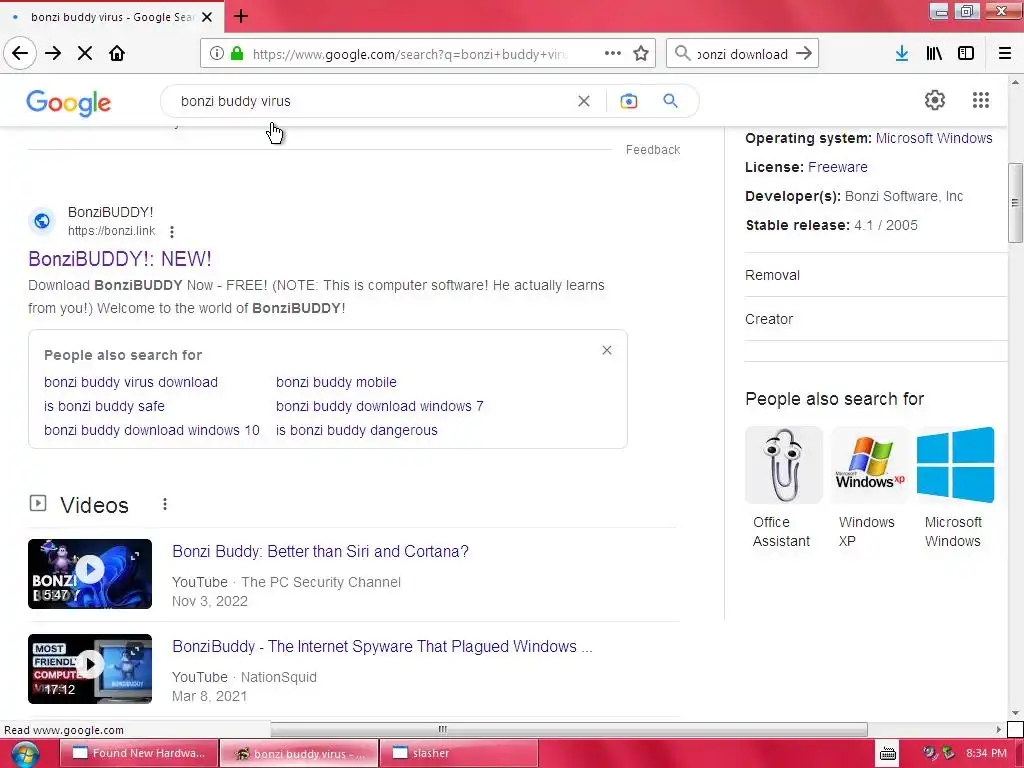The image size is (1024, 768).
Task: Go to the Google logo homepage
Action: [x=69, y=103]
